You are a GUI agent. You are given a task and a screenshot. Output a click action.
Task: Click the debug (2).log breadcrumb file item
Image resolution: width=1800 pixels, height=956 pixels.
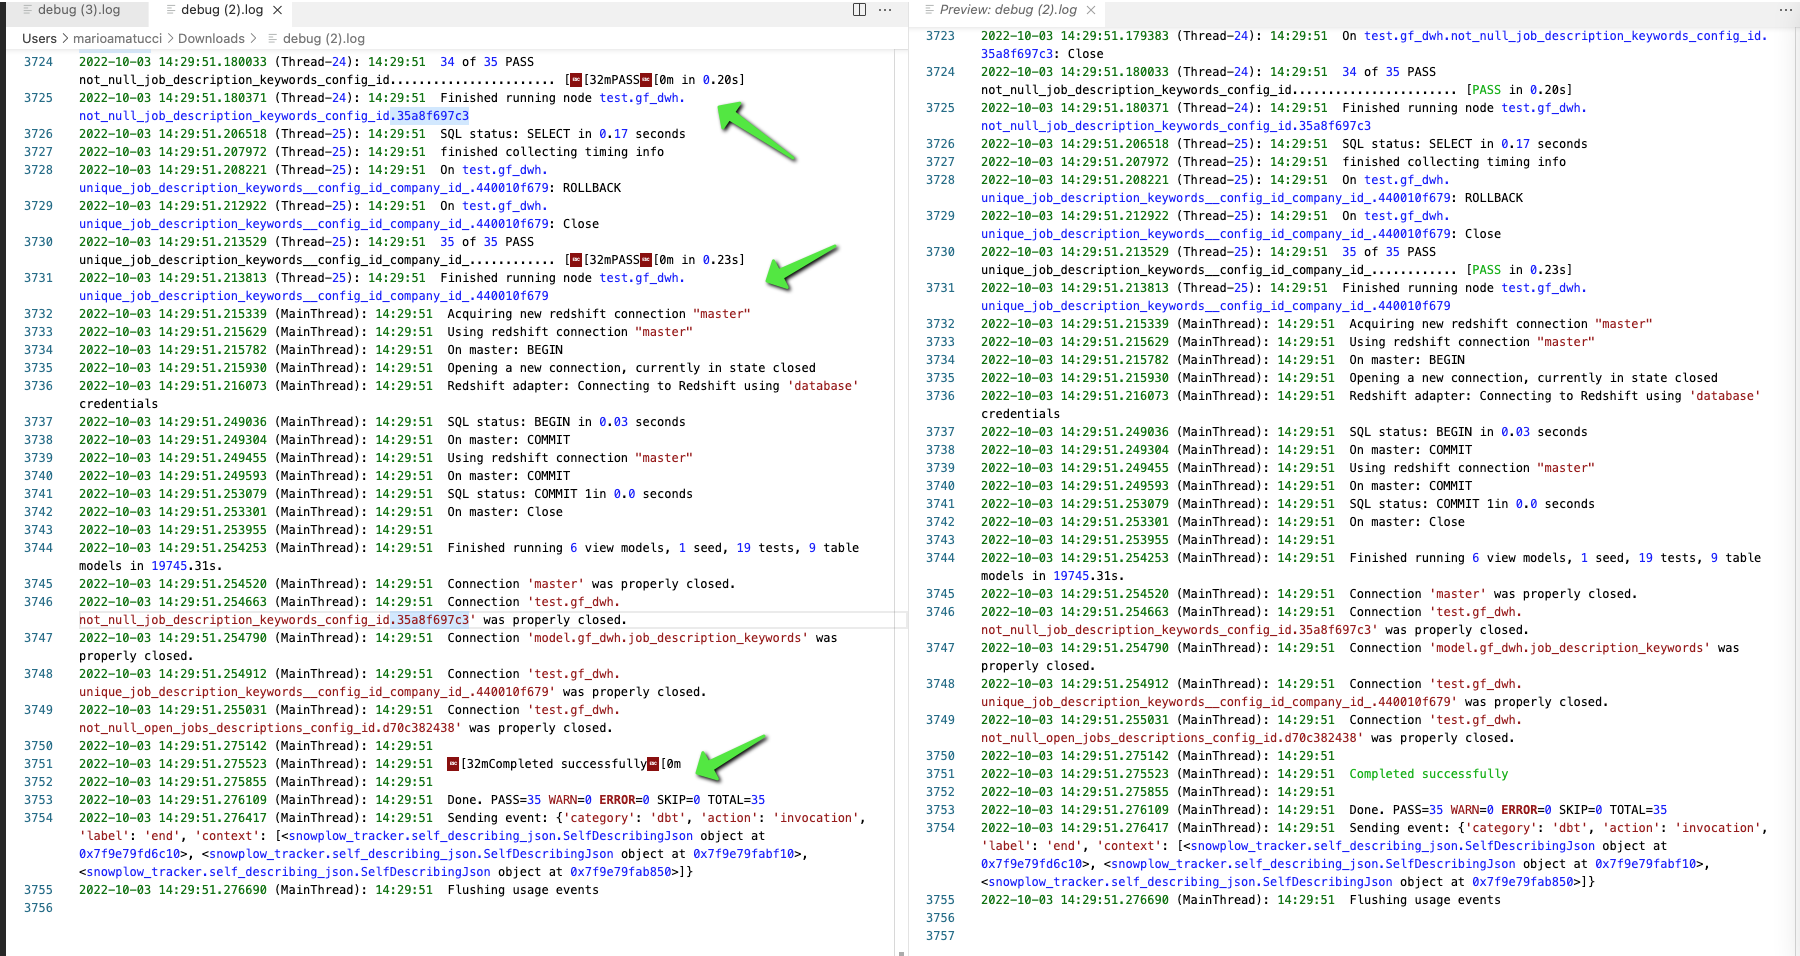pyautogui.click(x=323, y=39)
